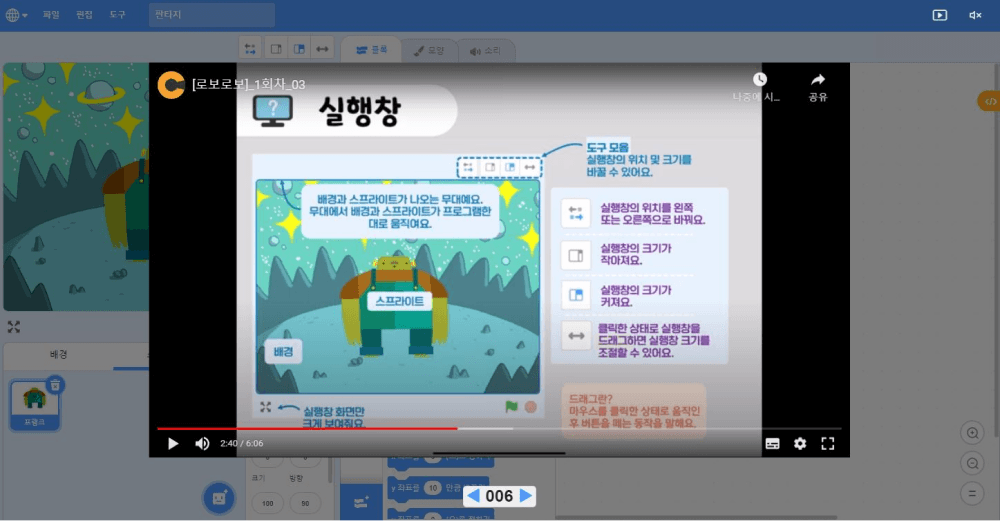Open the 파일 menu
This screenshot has height=521, width=1000.
(x=51, y=15)
